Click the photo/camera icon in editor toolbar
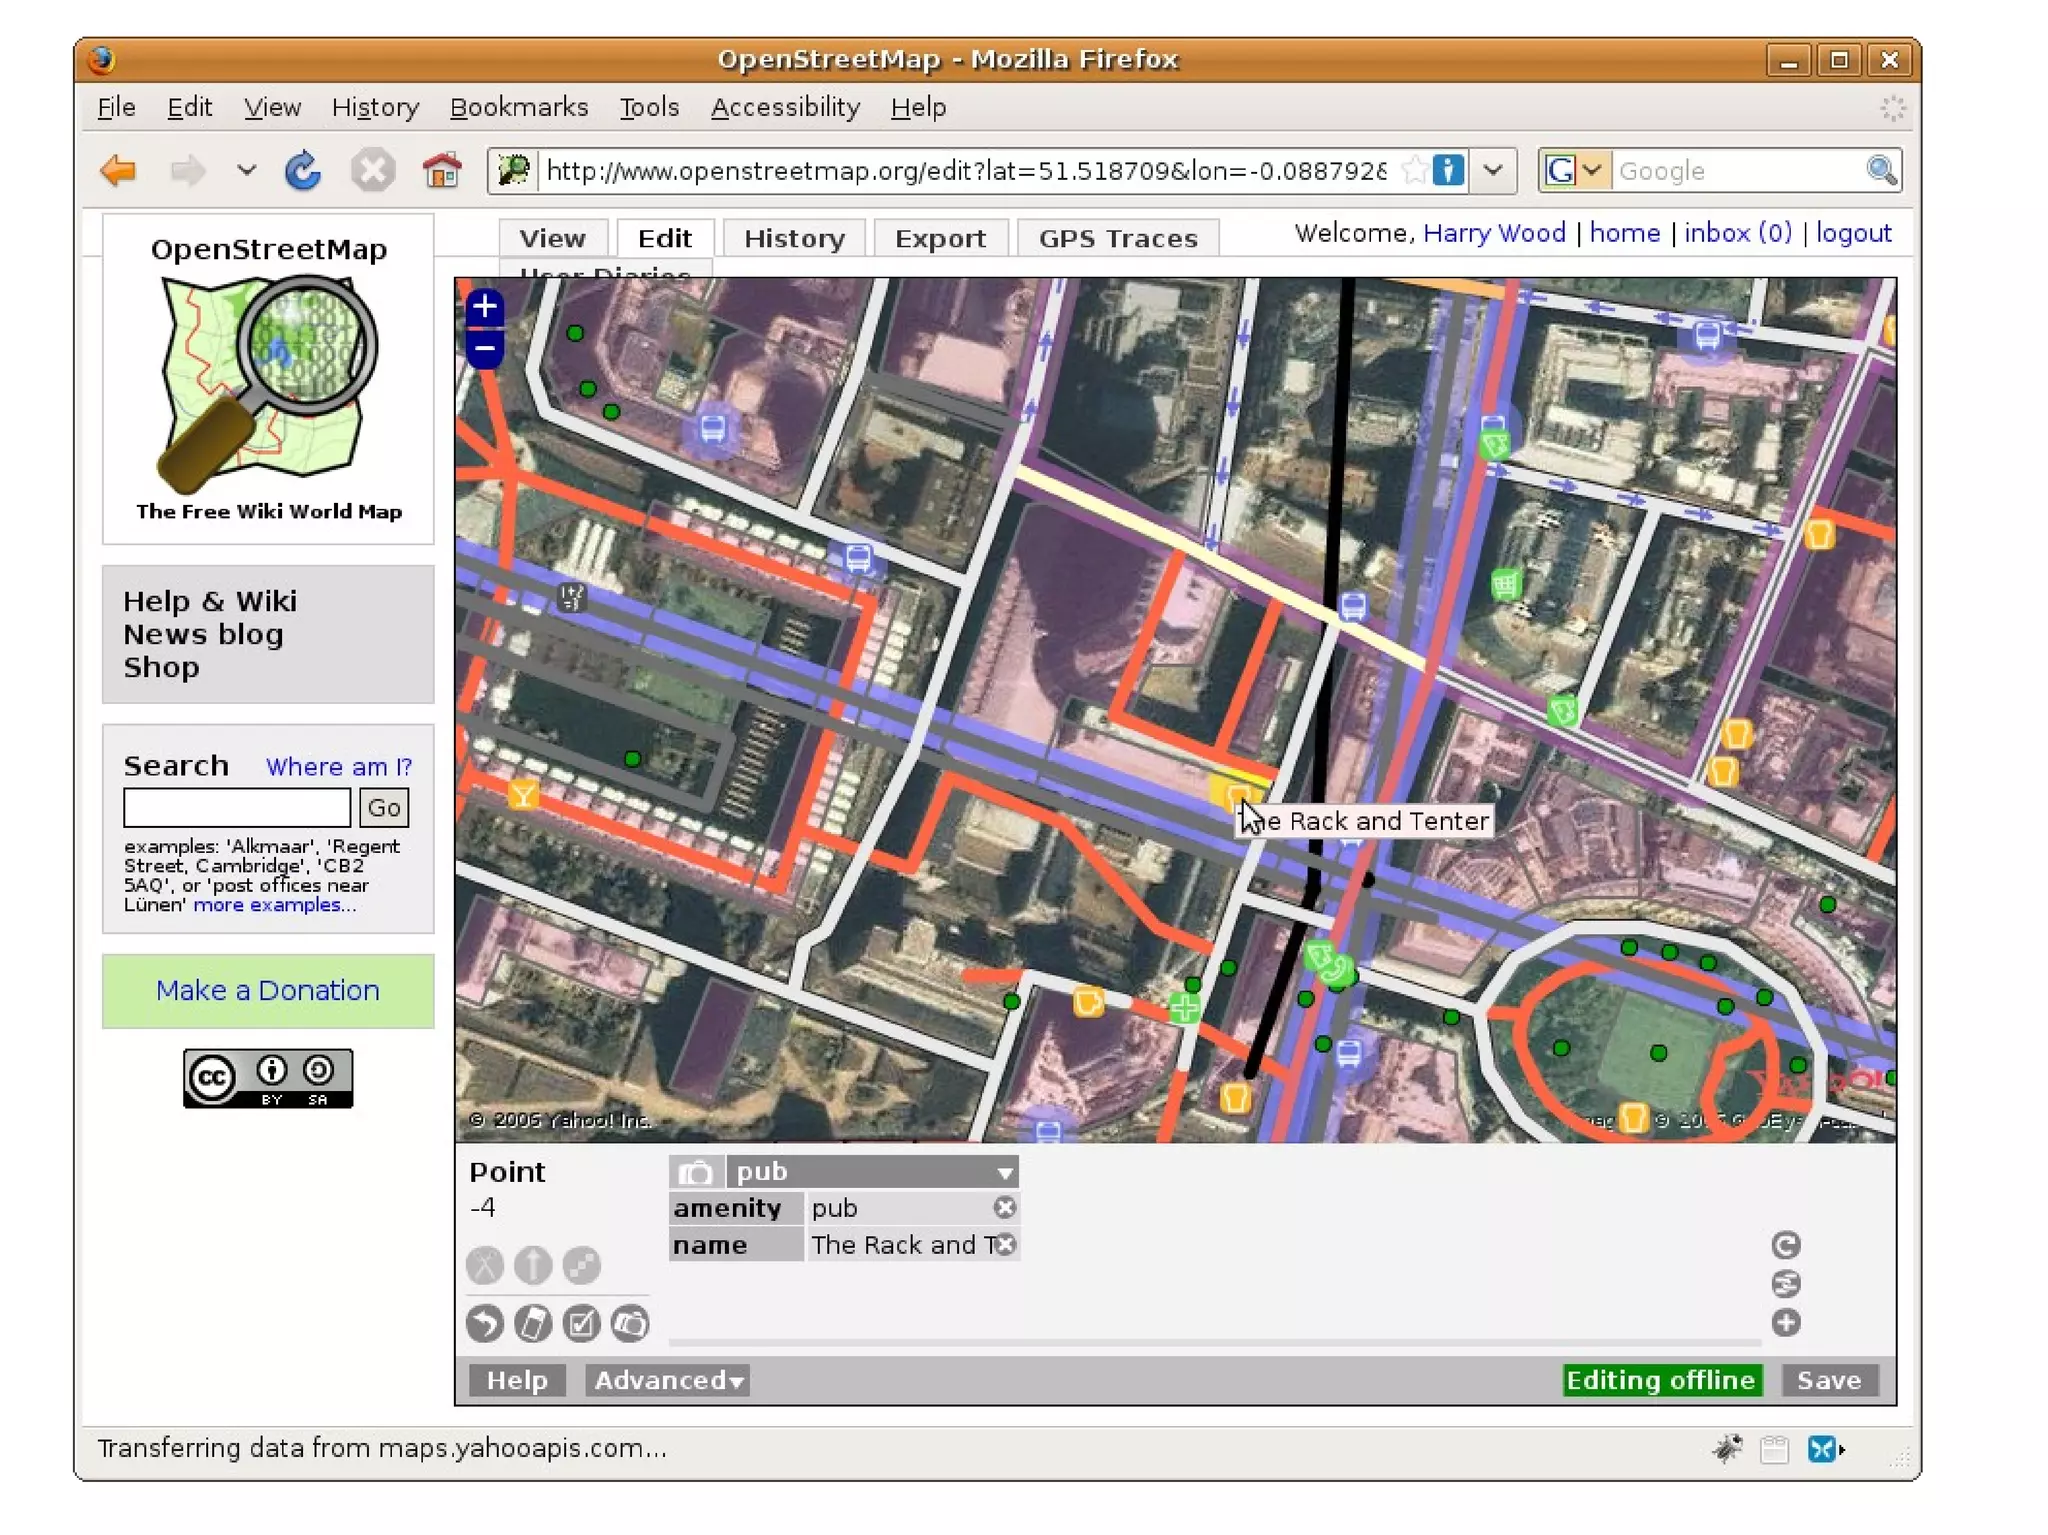The height and width of the screenshot is (1535, 2048). (630, 1323)
